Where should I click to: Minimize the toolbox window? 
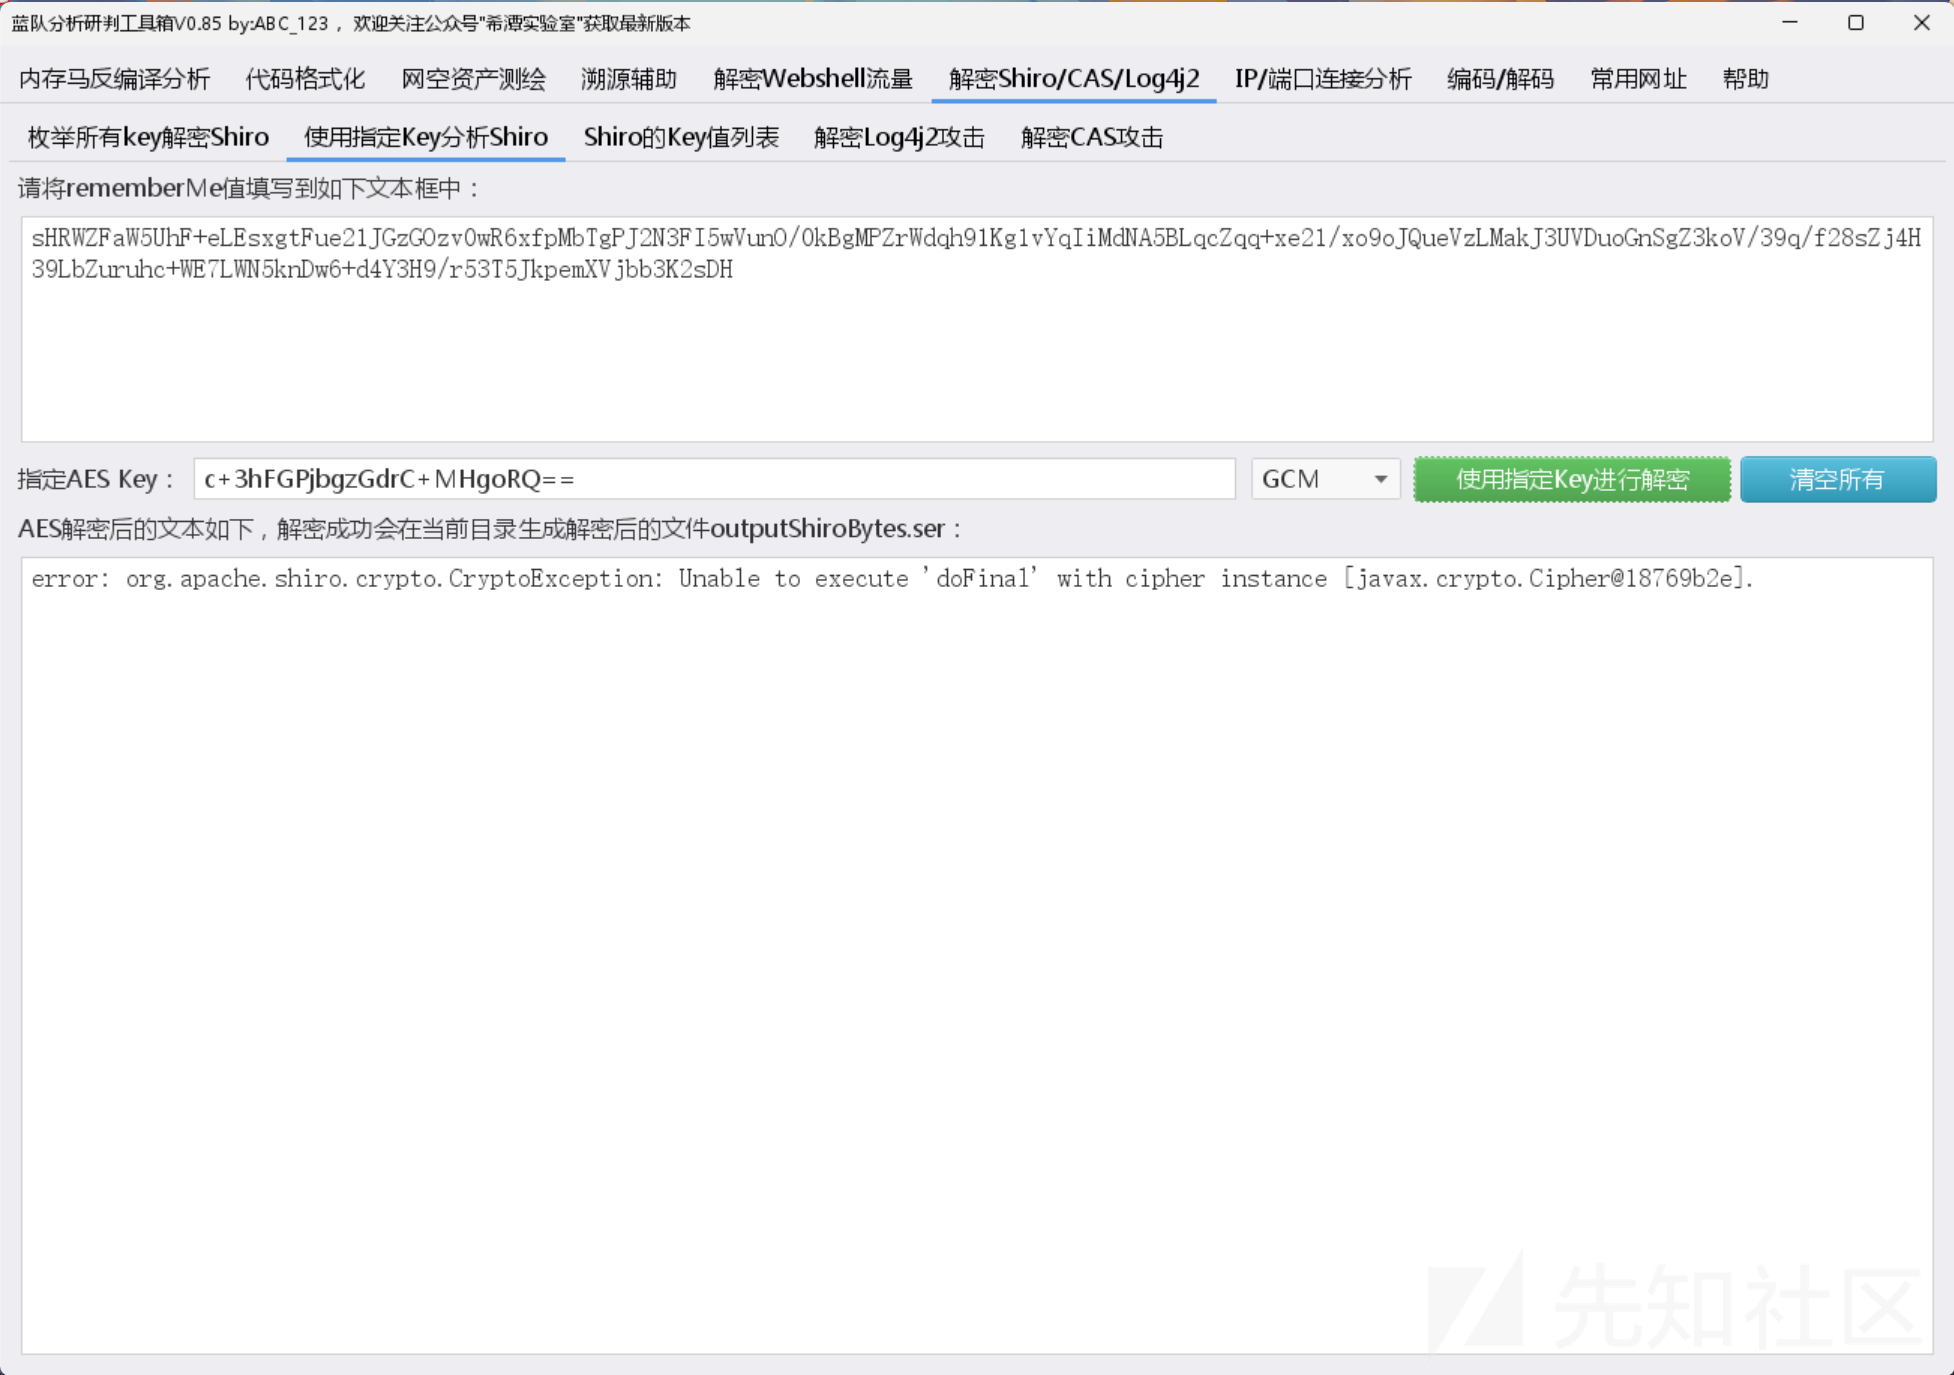1790,22
